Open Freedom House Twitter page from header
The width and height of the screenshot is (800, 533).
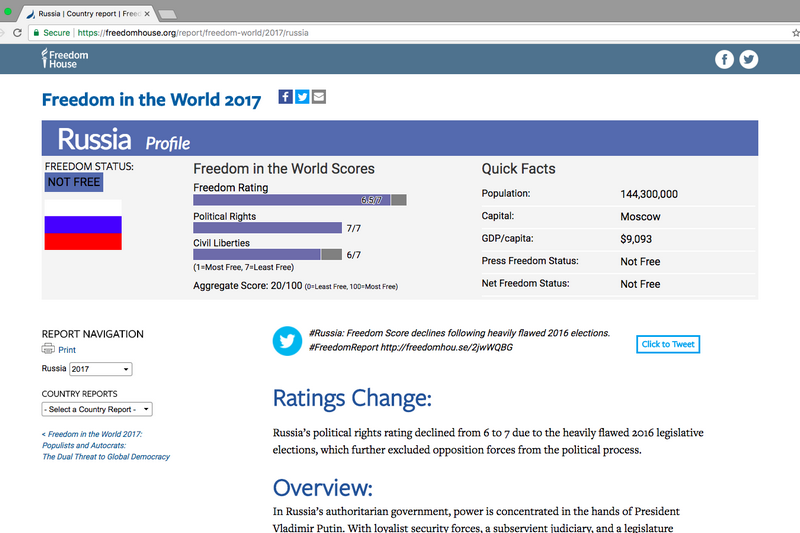pyautogui.click(x=748, y=59)
